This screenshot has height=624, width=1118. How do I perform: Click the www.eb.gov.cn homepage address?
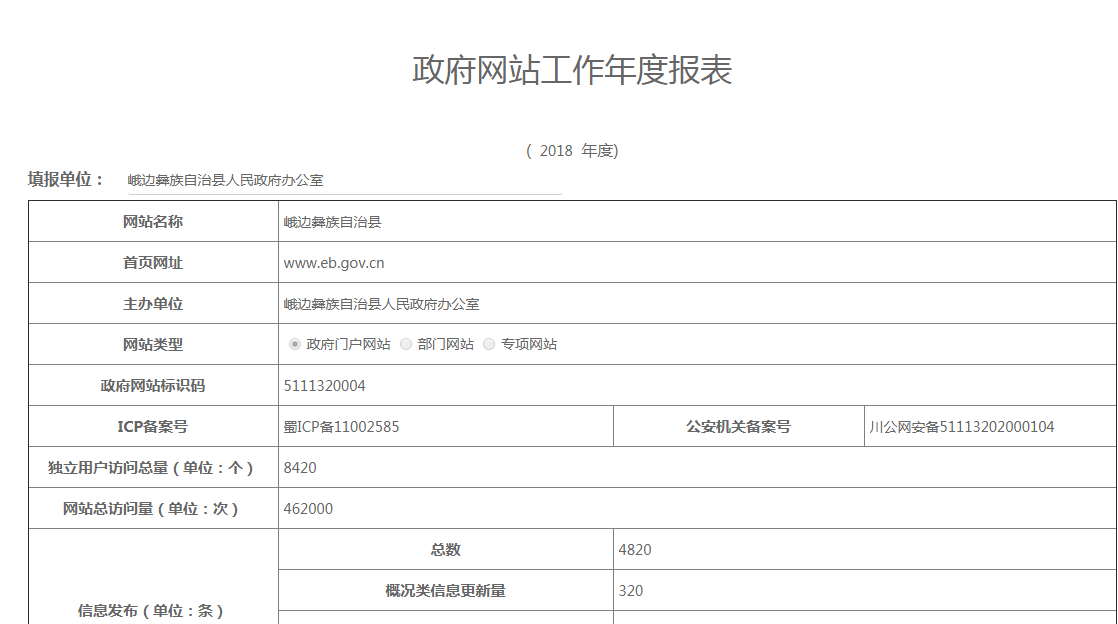pos(334,263)
